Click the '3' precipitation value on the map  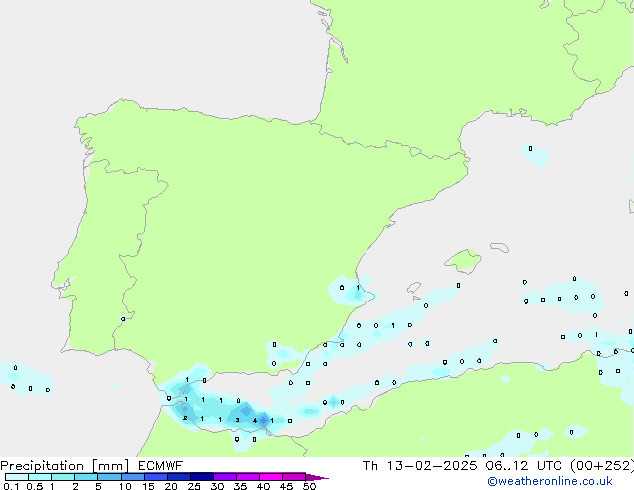tap(237, 420)
